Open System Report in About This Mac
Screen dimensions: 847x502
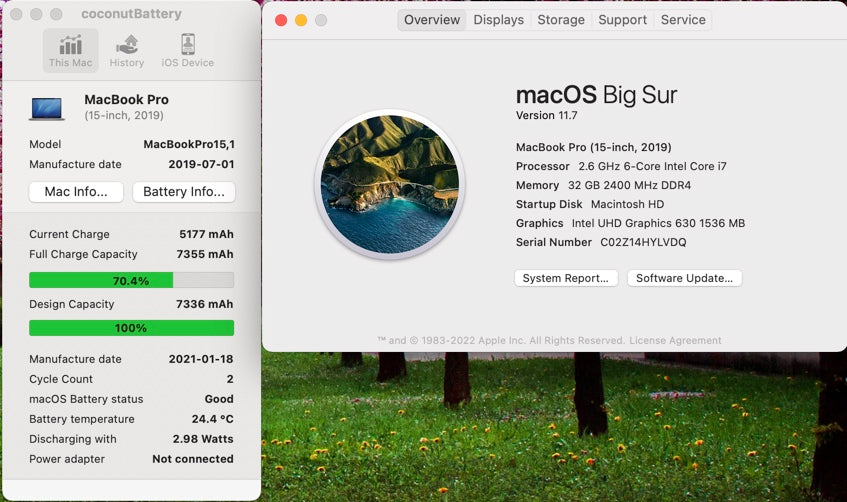tap(566, 278)
